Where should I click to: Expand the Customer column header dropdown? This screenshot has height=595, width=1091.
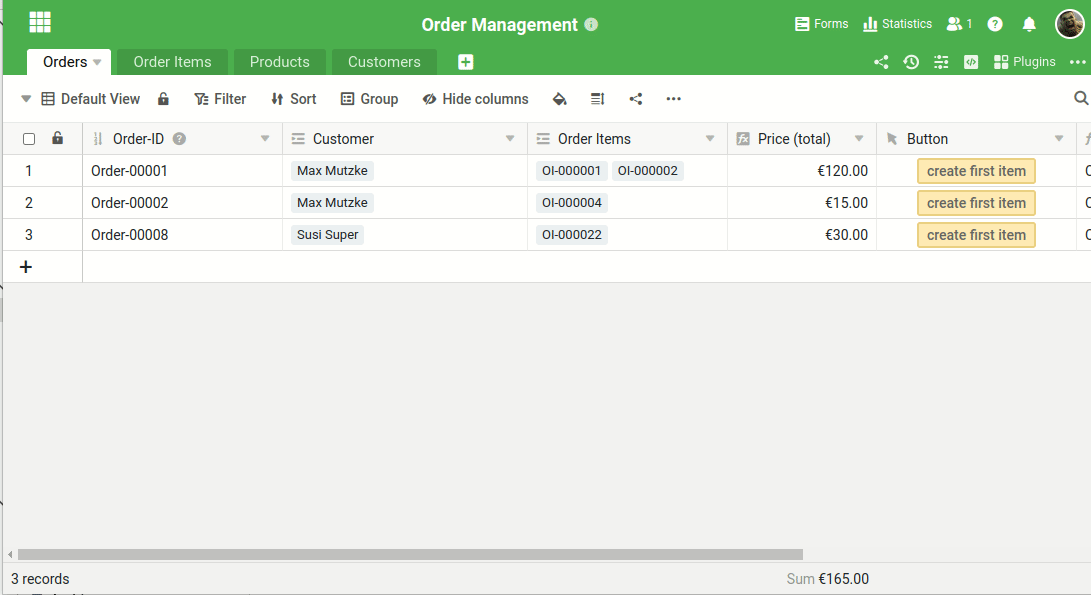coord(508,138)
